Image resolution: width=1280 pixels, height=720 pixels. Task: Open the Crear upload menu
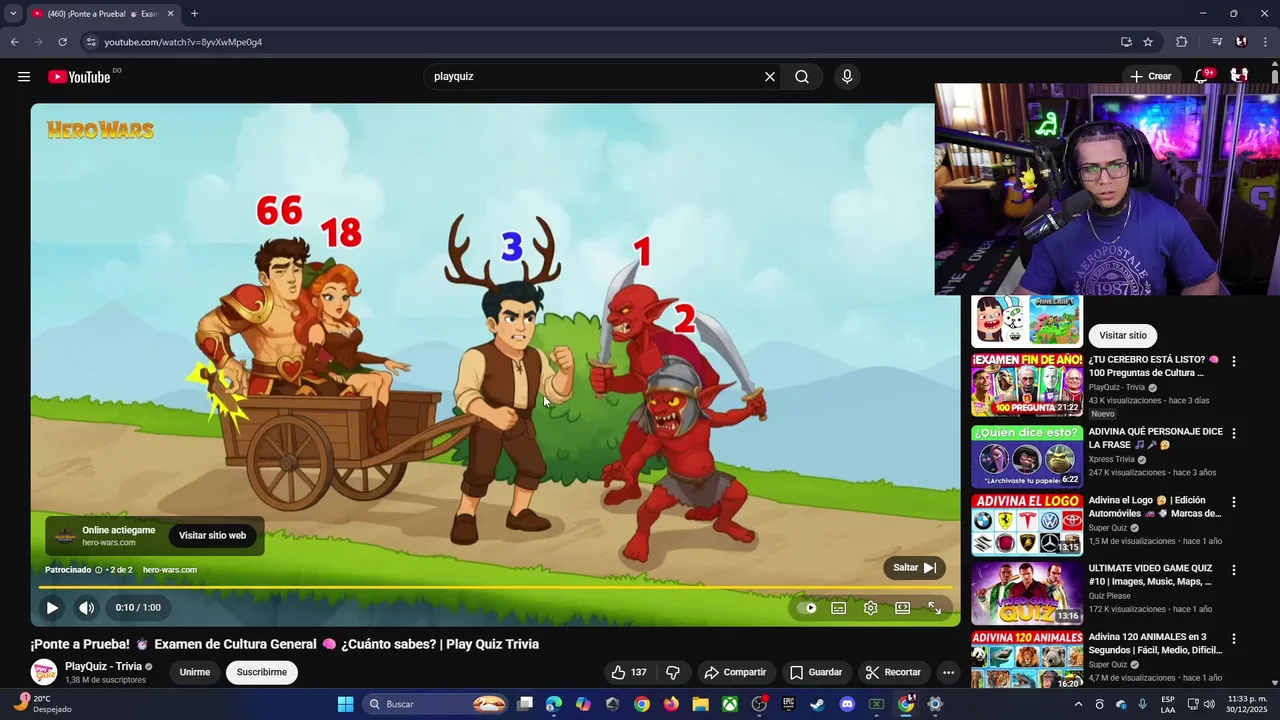point(1150,76)
